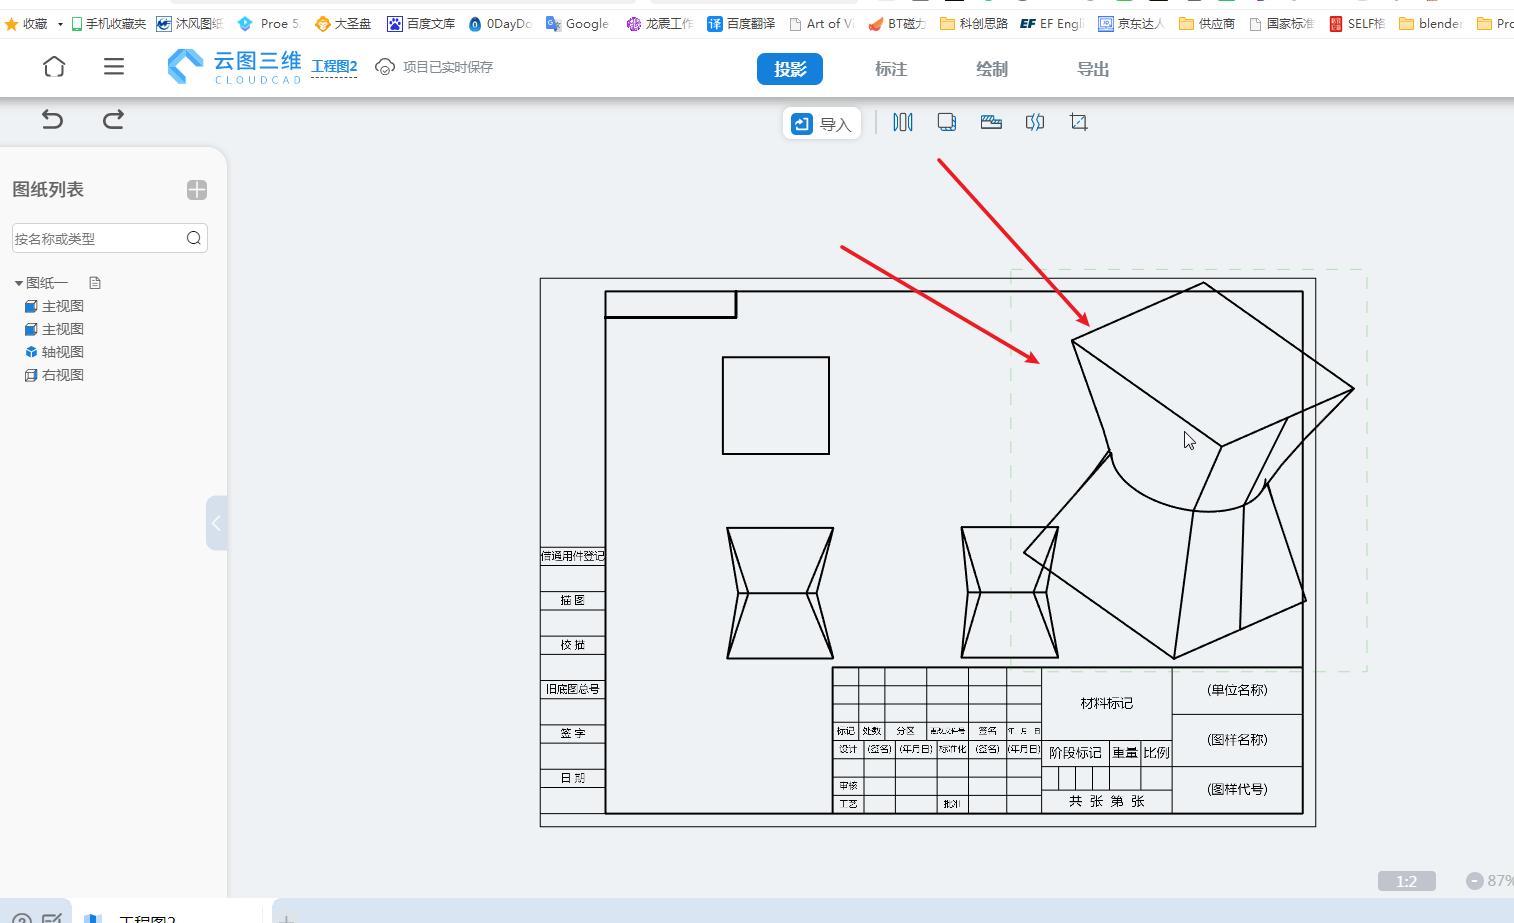This screenshot has width=1514, height=923.
Task: Select the projected view tool icon
Action: (x=946, y=122)
